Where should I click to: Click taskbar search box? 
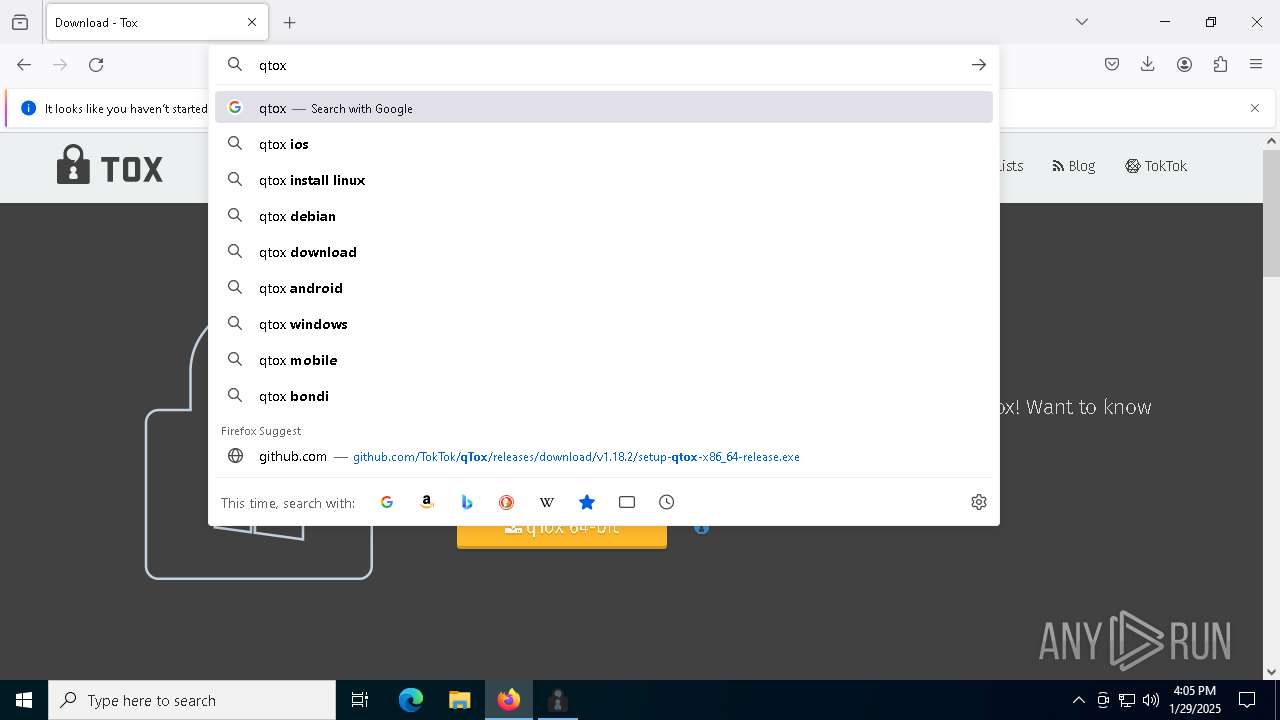point(192,700)
